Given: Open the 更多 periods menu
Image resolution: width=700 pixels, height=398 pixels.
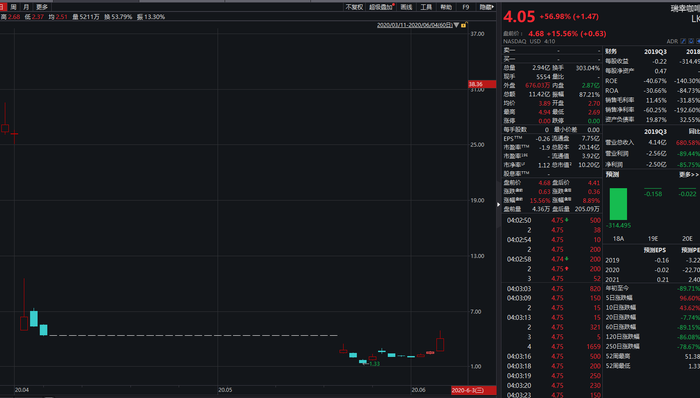Looking at the screenshot, I should tap(42, 7).
